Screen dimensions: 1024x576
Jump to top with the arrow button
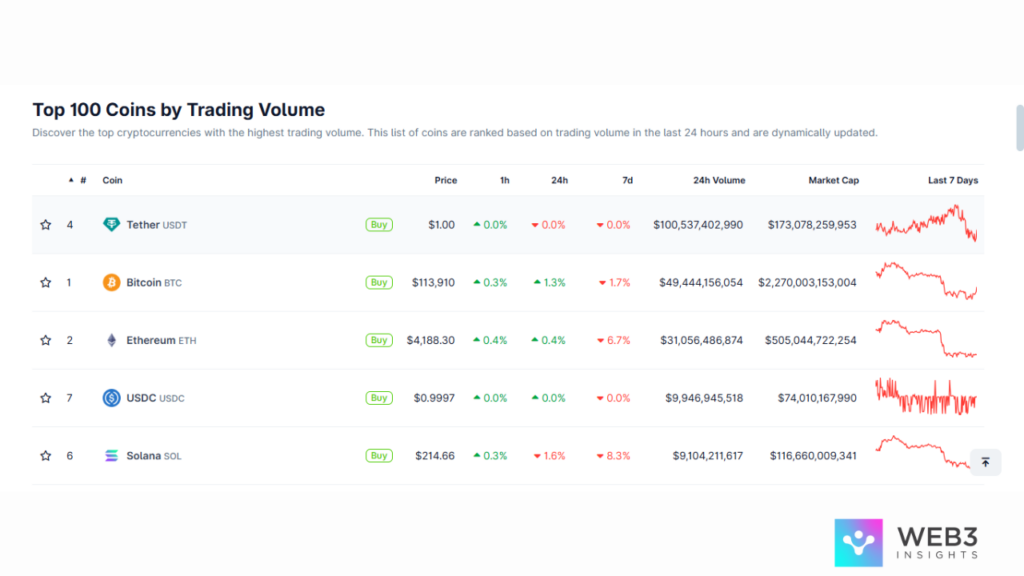click(x=985, y=462)
